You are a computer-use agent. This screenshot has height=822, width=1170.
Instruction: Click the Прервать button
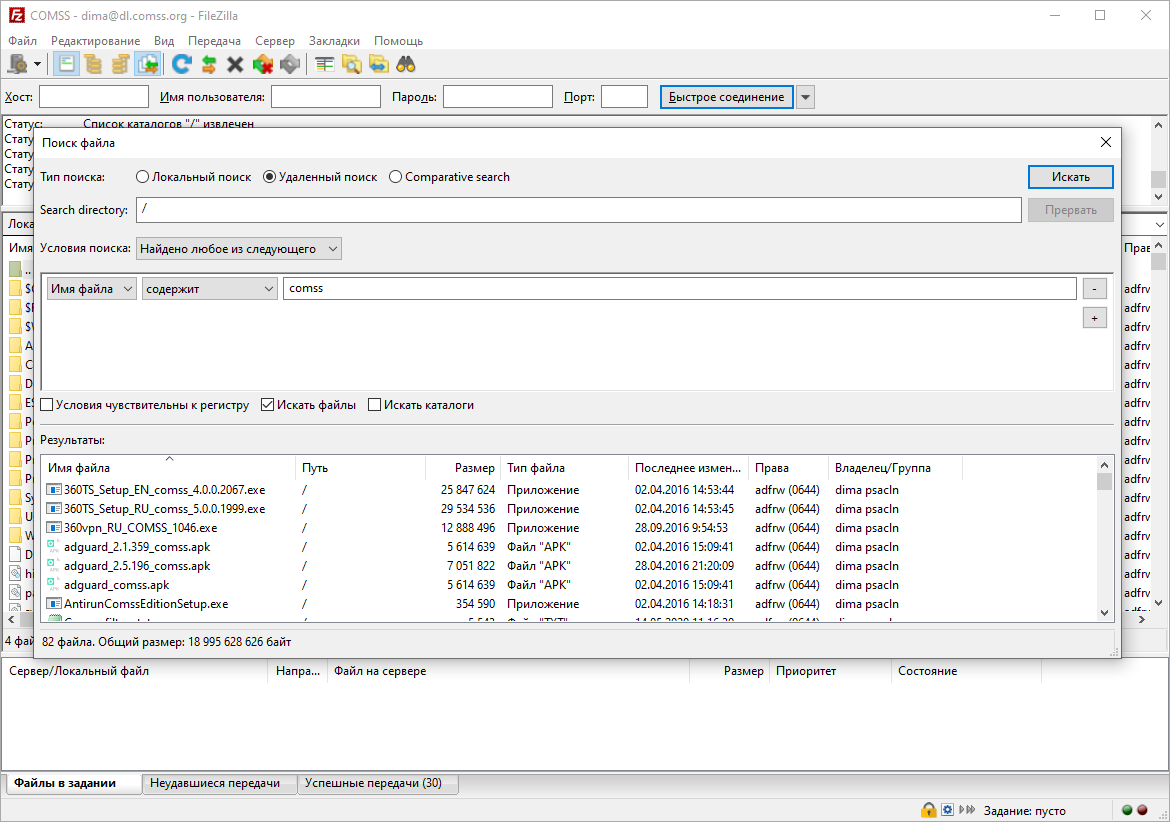click(1071, 210)
